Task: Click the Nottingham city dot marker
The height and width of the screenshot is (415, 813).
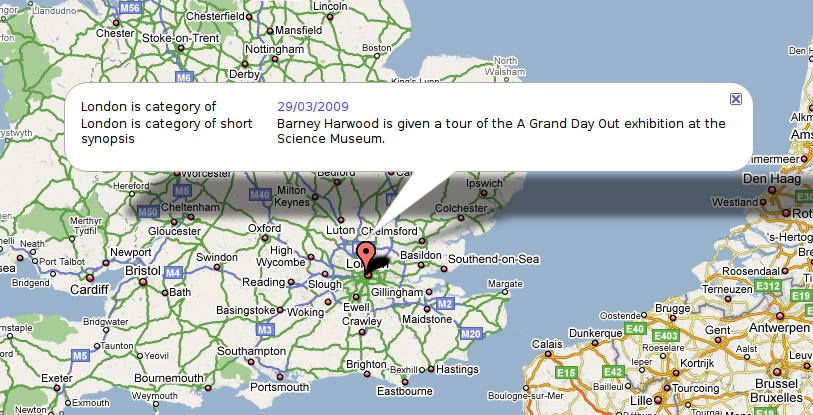Action: [275, 59]
